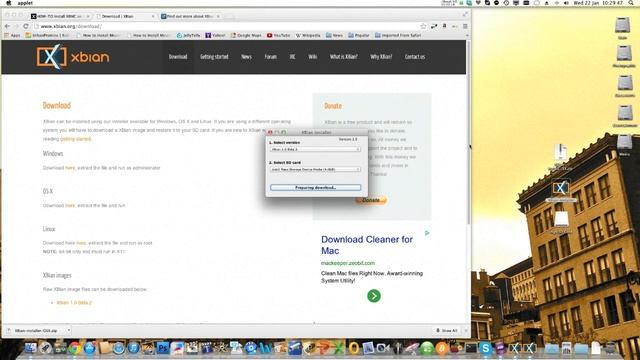Viewport: 640px width, 360px height.
Task: Open the XBian 1.0 Beta 2 image link
Action: pyautogui.click(x=74, y=303)
